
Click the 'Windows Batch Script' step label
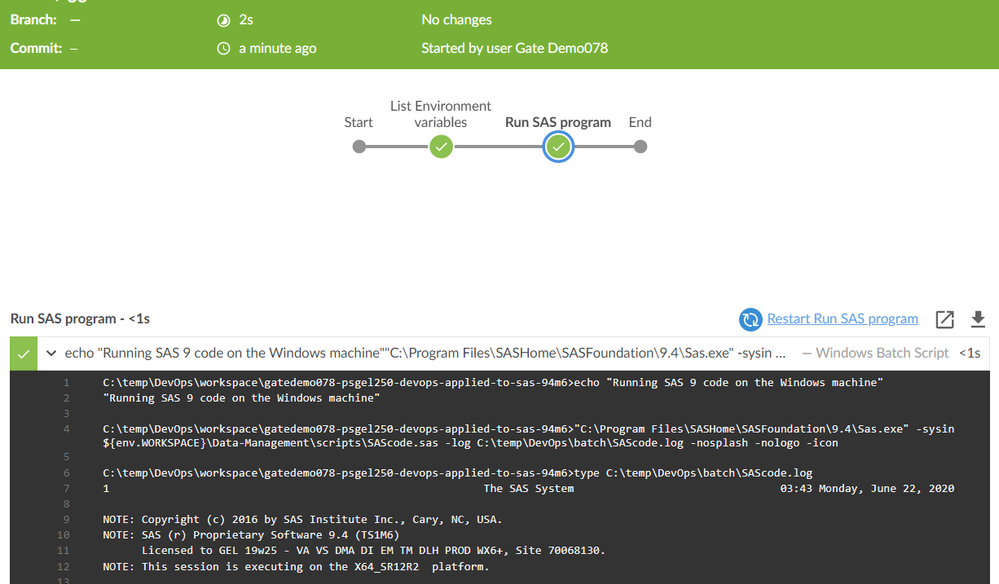882,353
